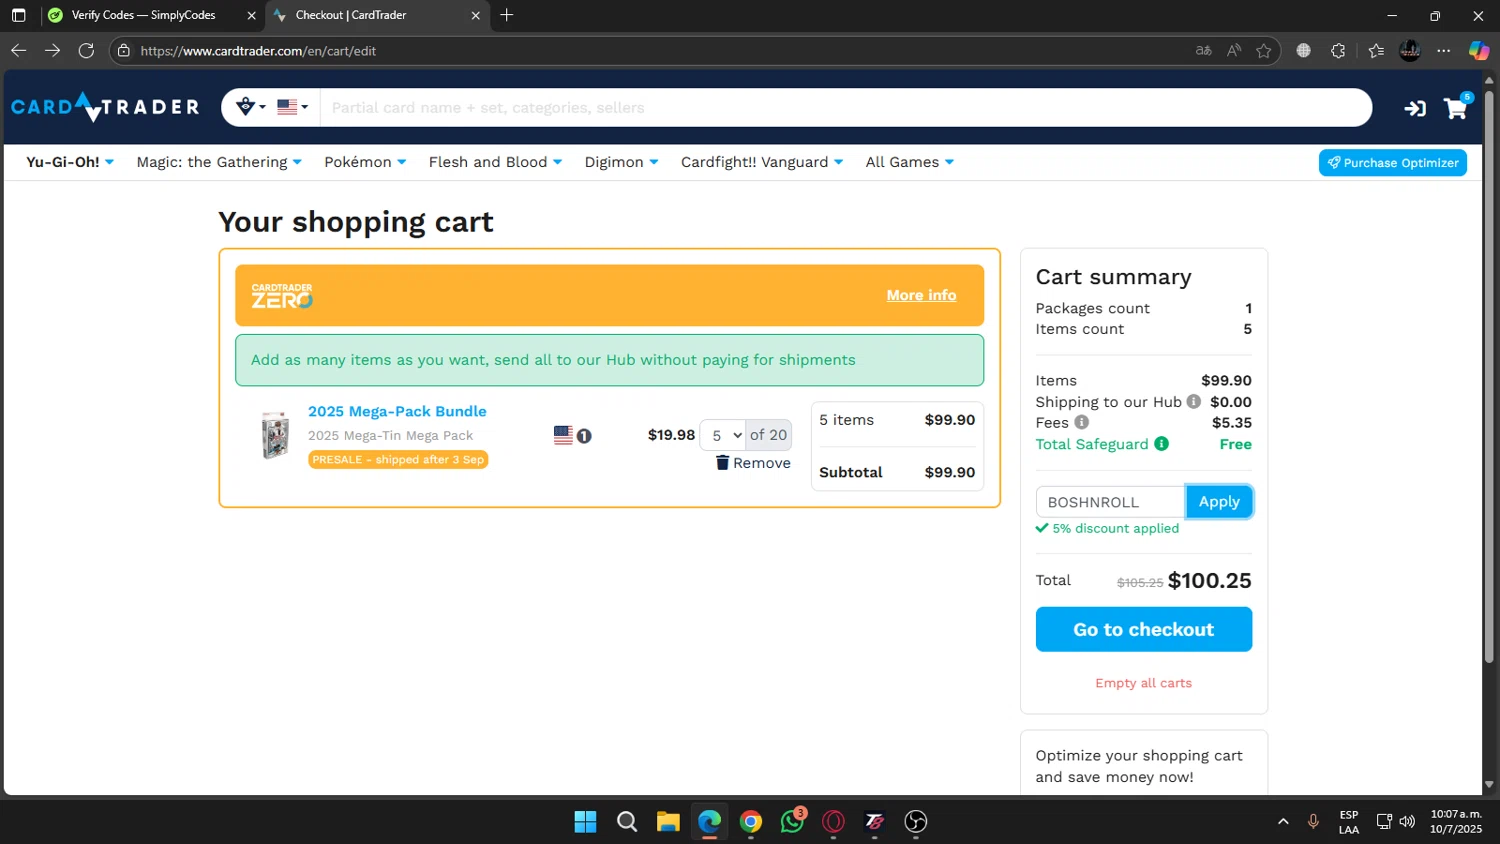Click Empty all carts

(1143, 683)
